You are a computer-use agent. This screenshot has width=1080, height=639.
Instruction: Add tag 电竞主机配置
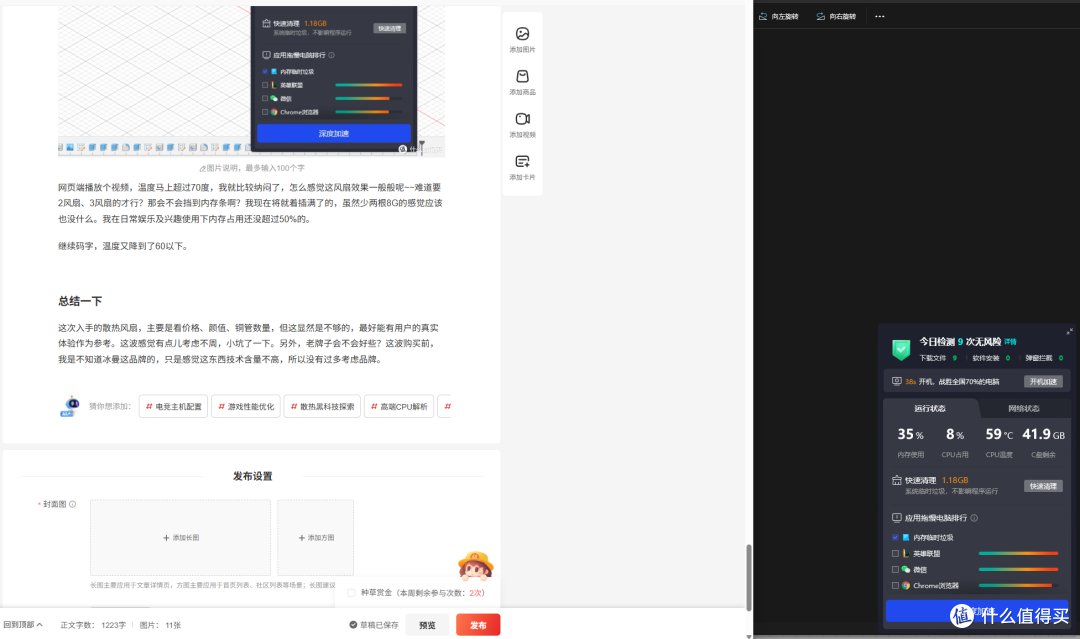(174, 406)
